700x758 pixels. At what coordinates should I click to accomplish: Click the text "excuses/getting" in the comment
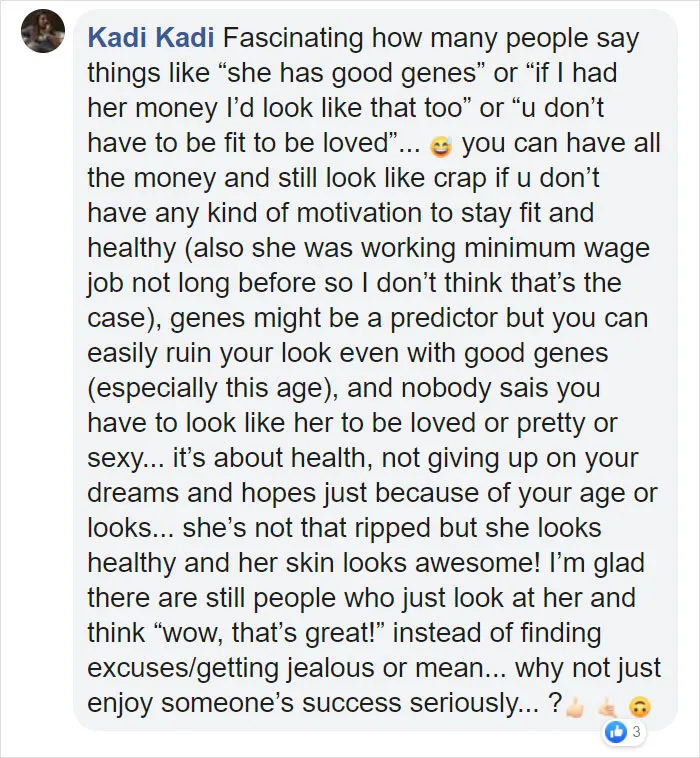coord(184,669)
